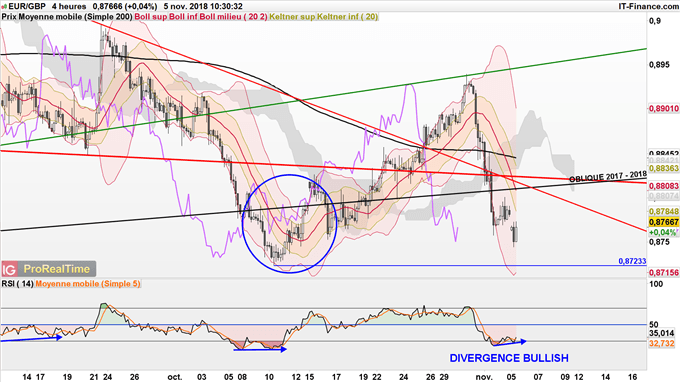Screen dimensions: 680x382
Task: Click the 0,87233 blue support level label
Action: tap(632, 261)
